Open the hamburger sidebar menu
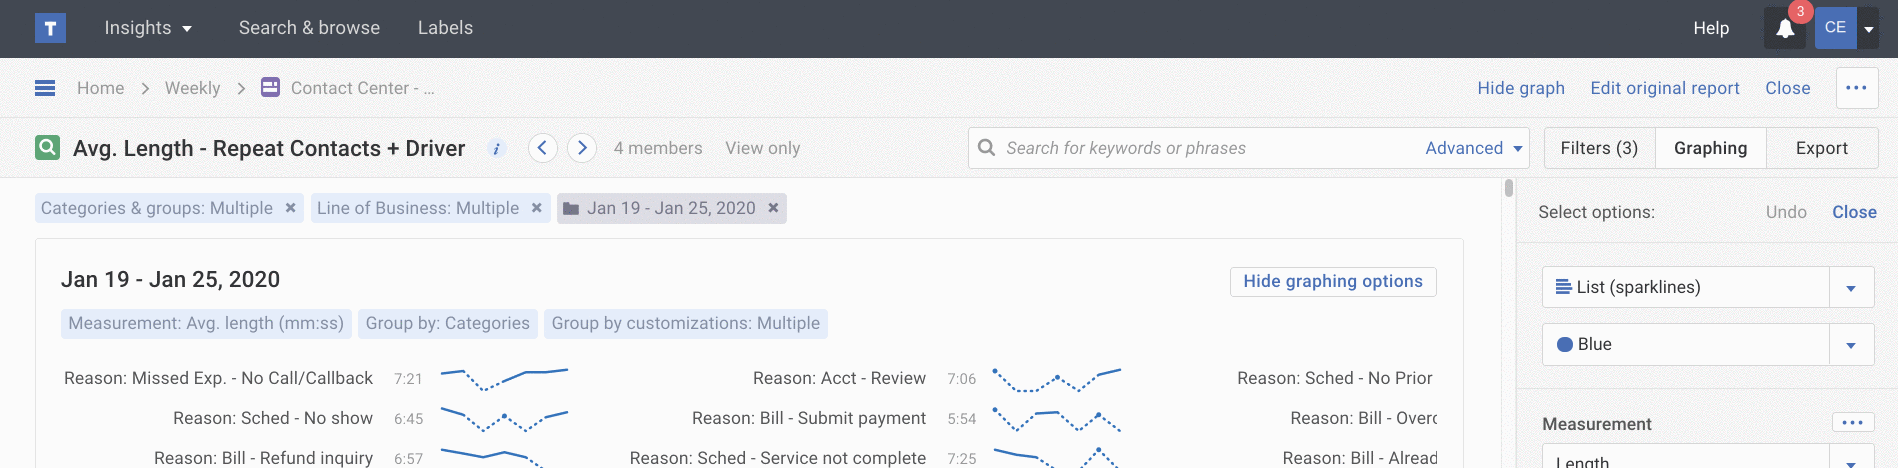 [x=45, y=88]
